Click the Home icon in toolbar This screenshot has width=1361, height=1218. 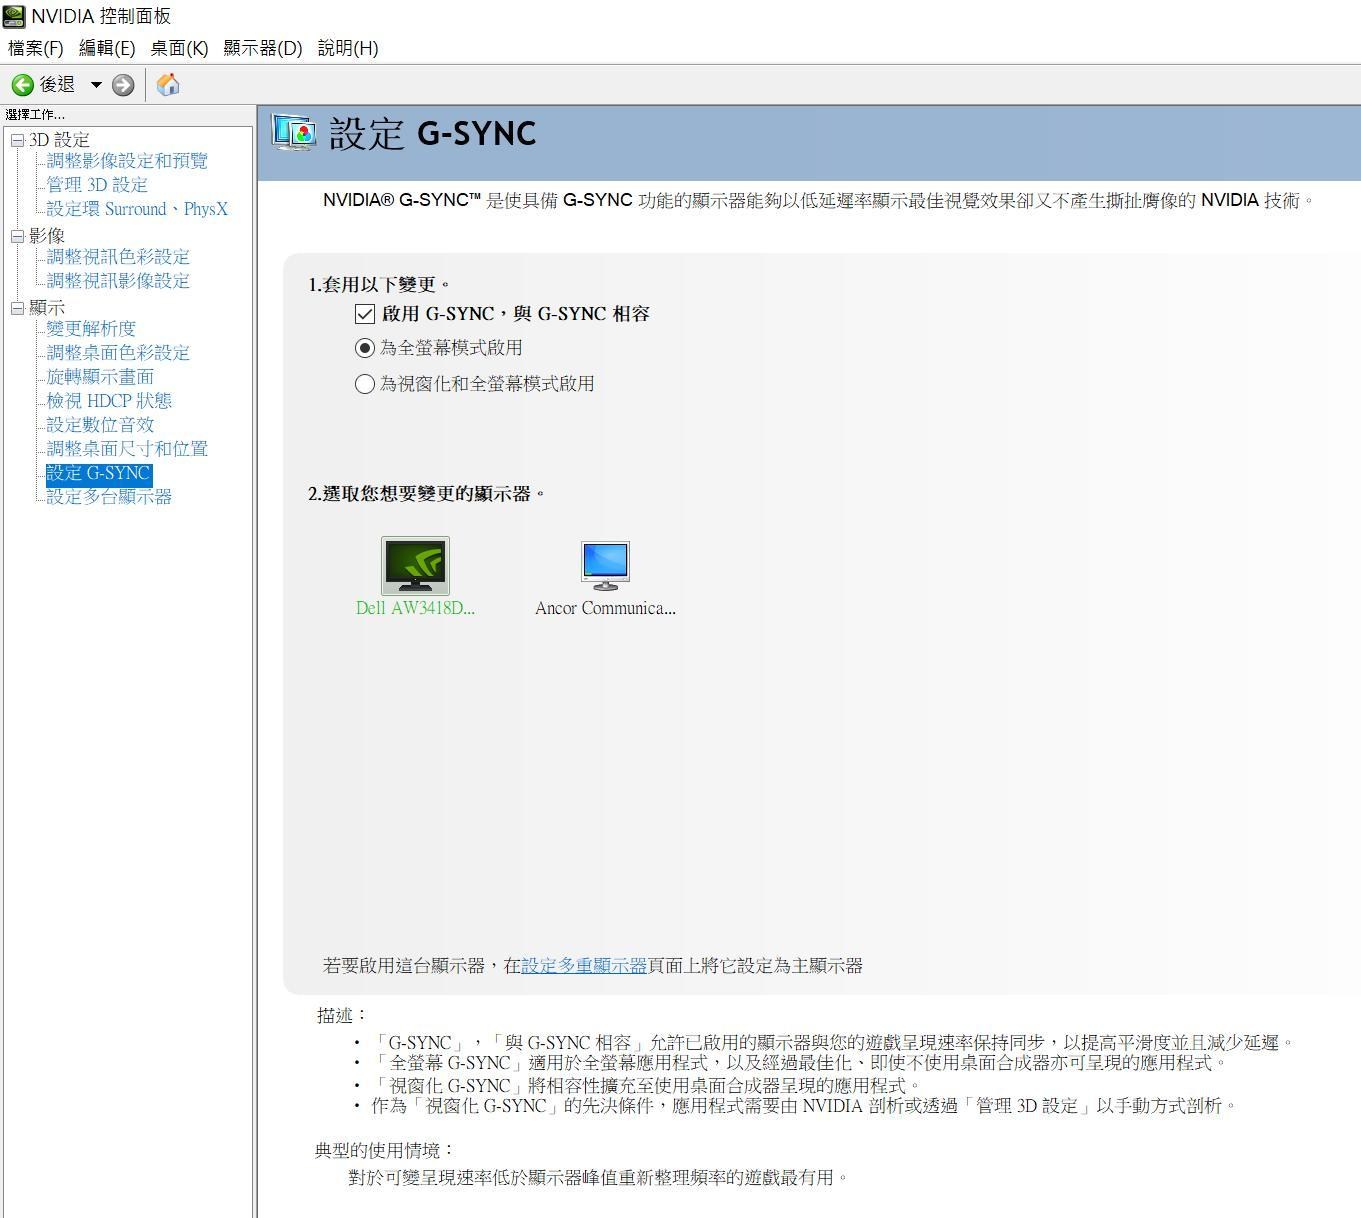(x=168, y=85)
